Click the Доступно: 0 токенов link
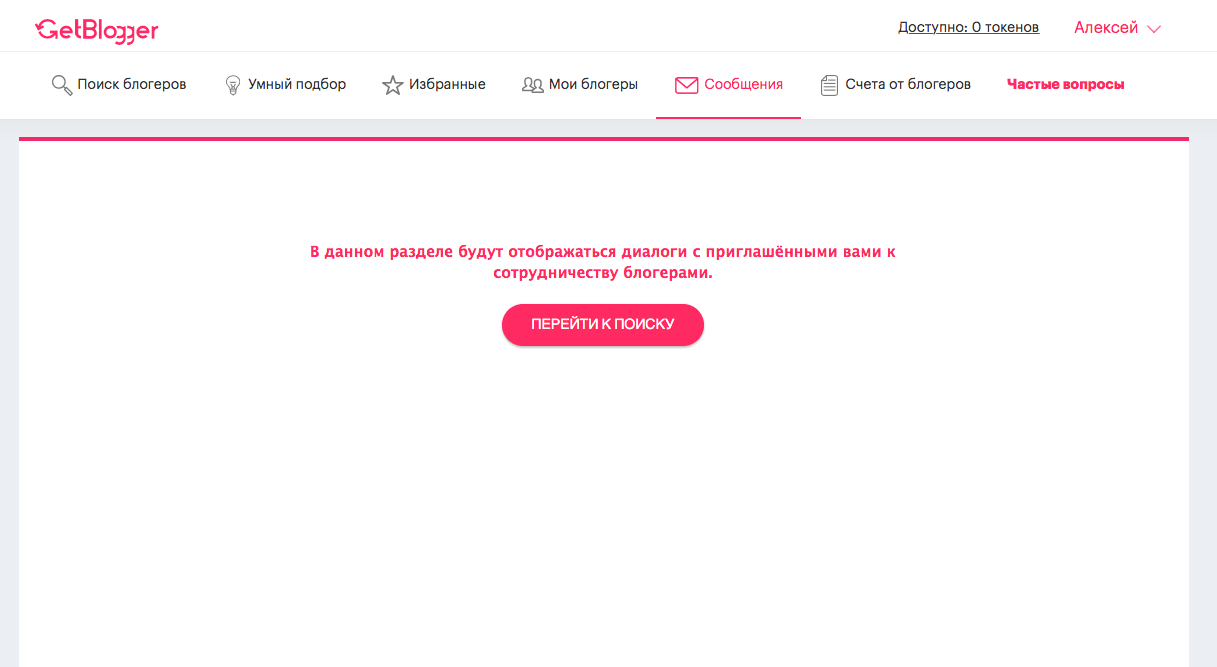 (x=968, y=28)
